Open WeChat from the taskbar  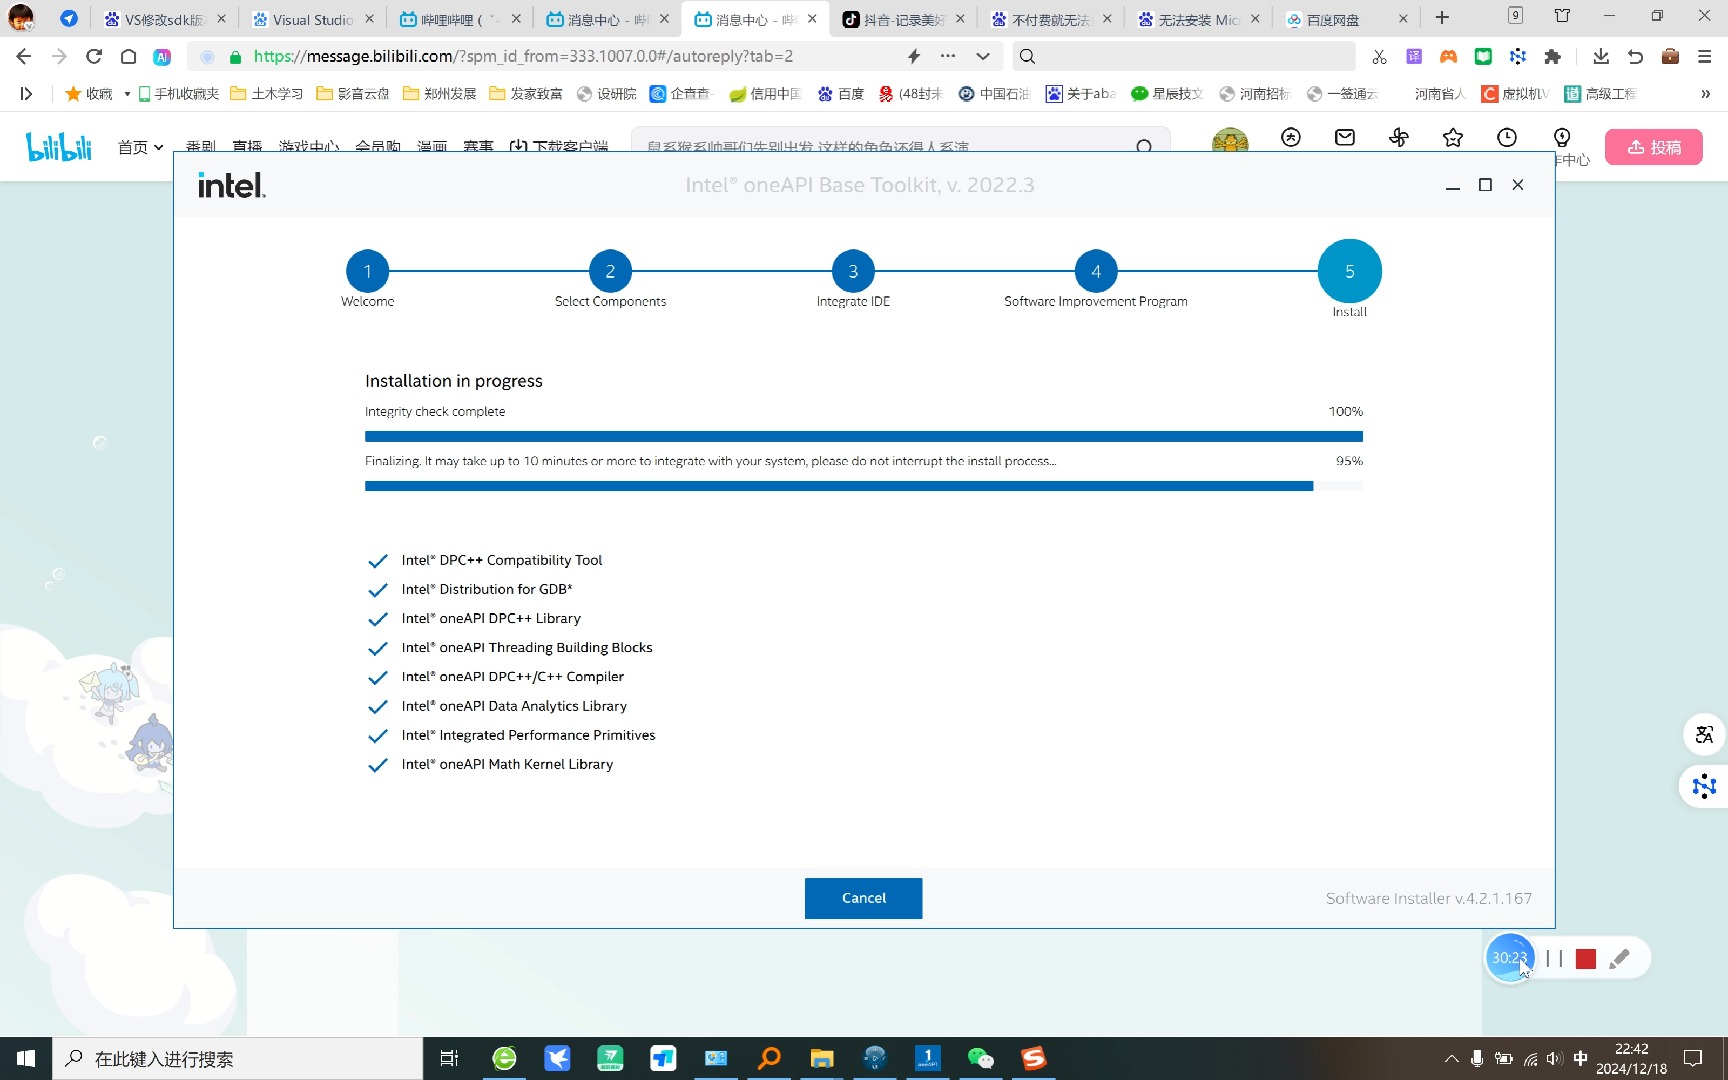click(x=981, y=1058)
